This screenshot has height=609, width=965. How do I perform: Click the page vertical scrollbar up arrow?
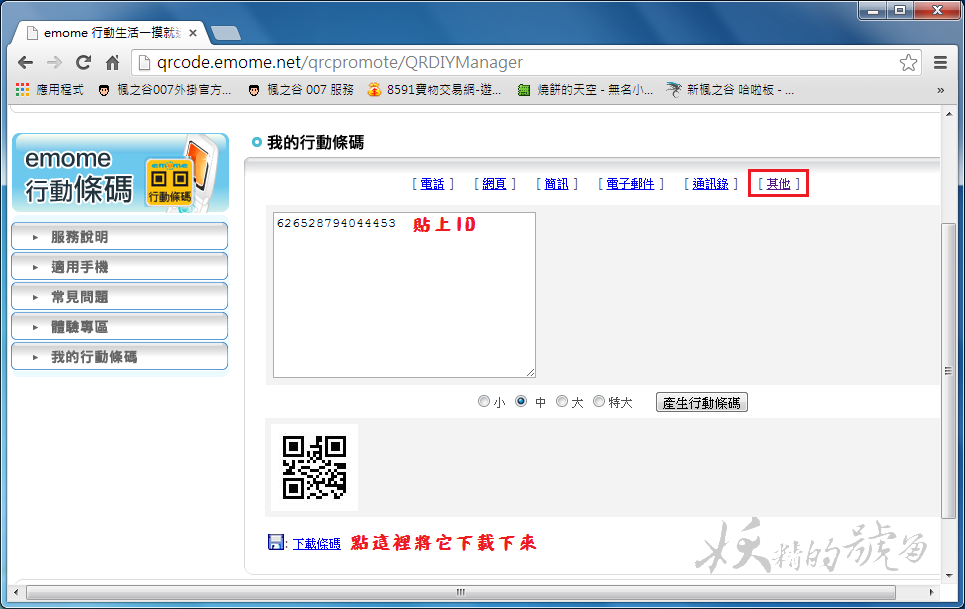pos(949,114)
